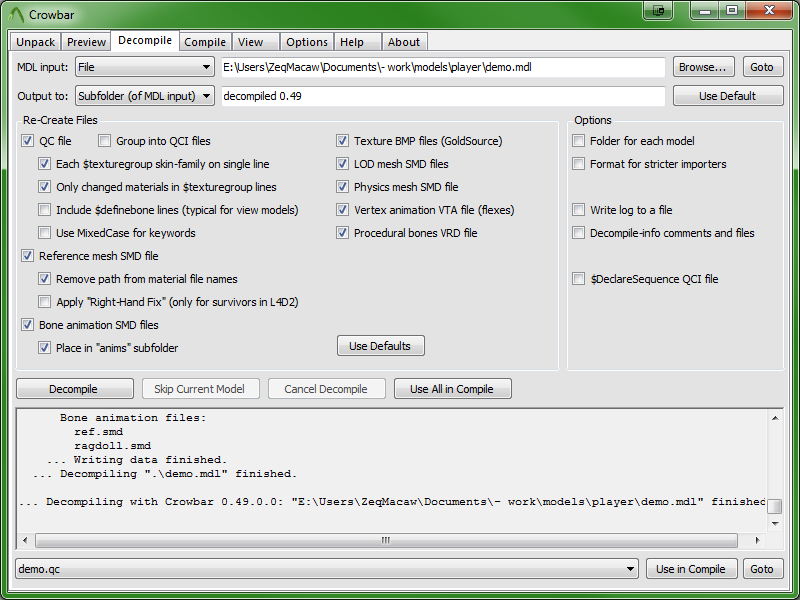Toggle Reference mesh SMD file checkbox
Viewport: 800px width, 600px height.
tap(28, 256)
